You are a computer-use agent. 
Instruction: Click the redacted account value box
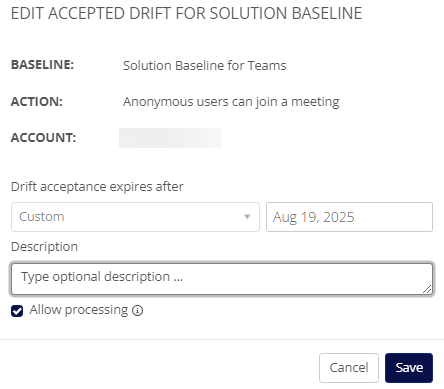170,138
